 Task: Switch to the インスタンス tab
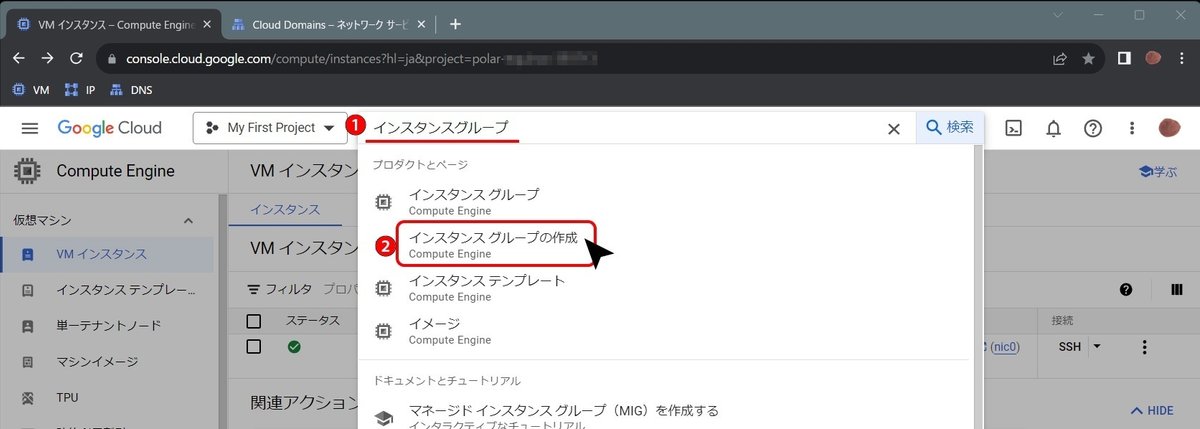pos(285,209)
